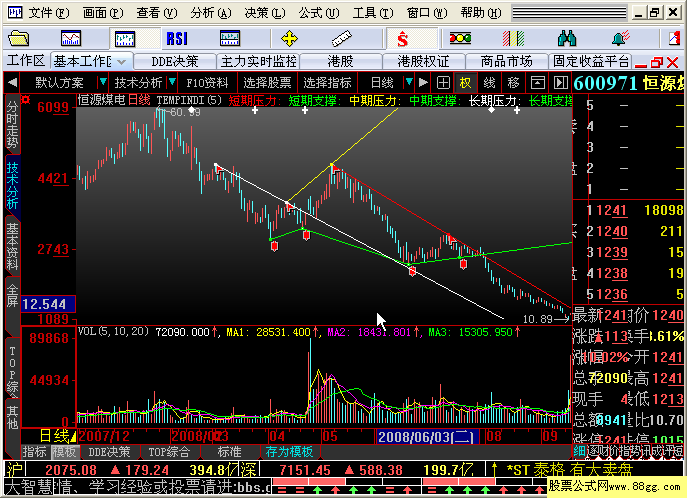Screen dimensions: 687x498
Task: Switch to the DDE决策 workspace tab
Action: 175,62
